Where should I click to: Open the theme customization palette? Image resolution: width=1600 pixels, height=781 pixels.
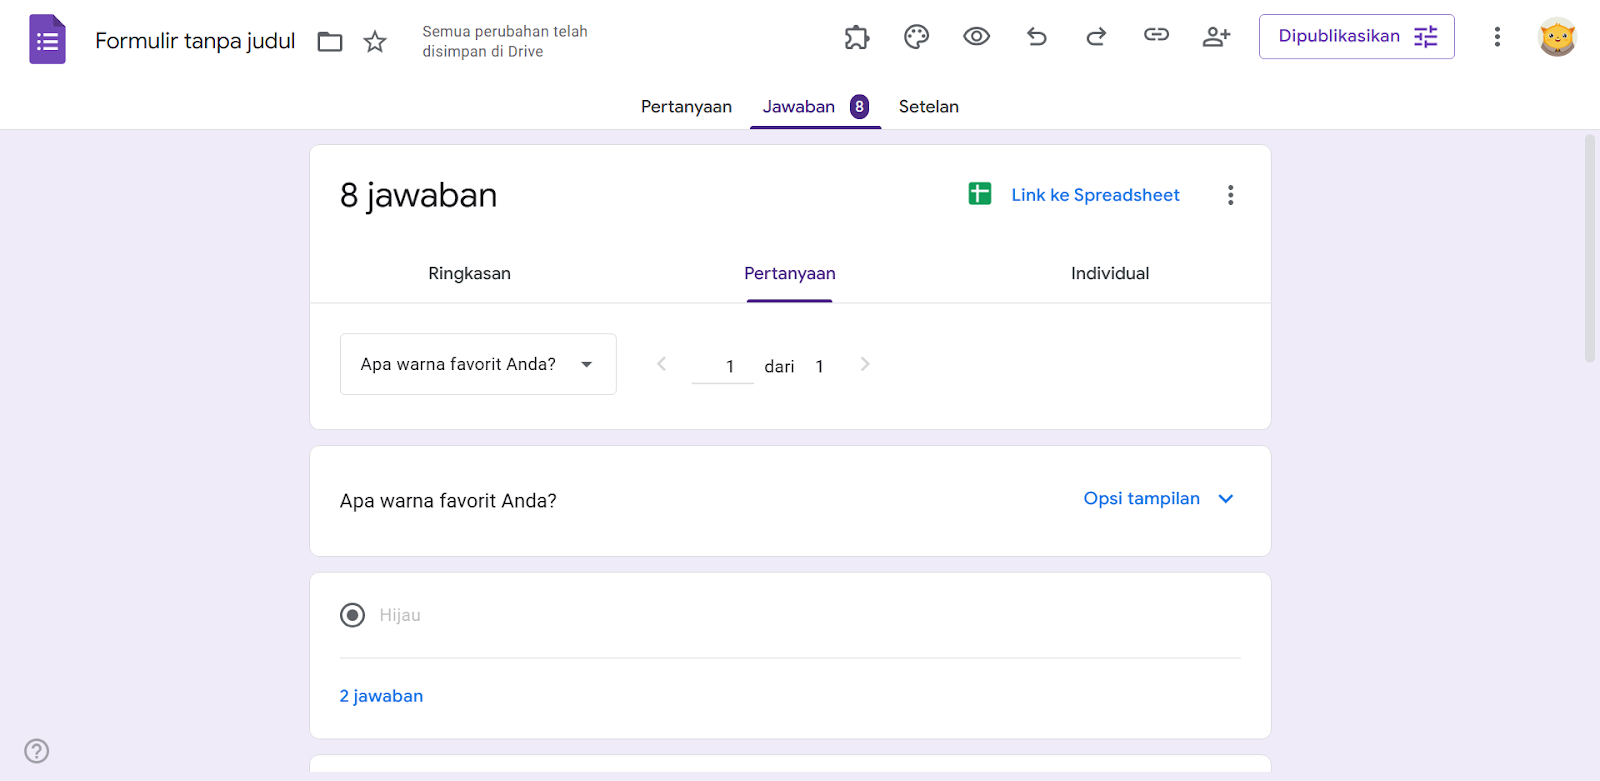916,37
